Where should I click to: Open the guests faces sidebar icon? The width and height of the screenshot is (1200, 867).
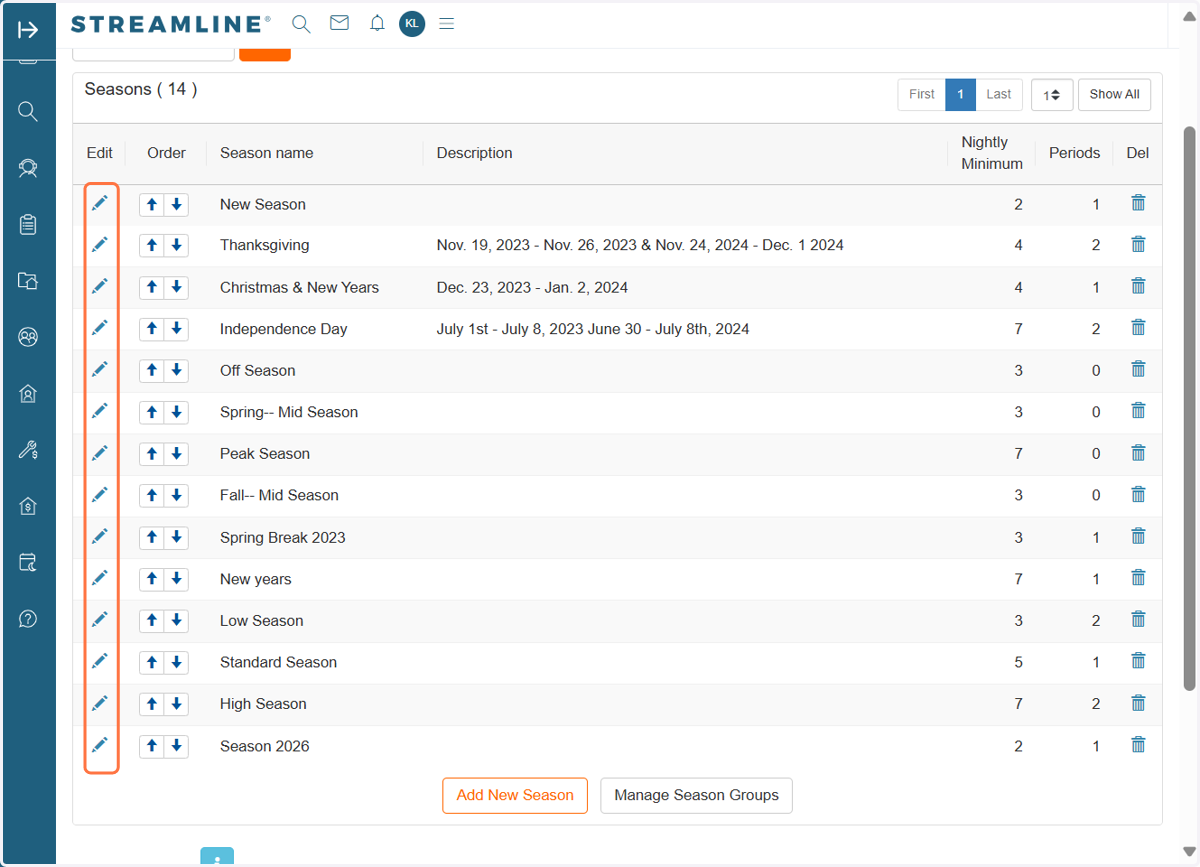28,337
